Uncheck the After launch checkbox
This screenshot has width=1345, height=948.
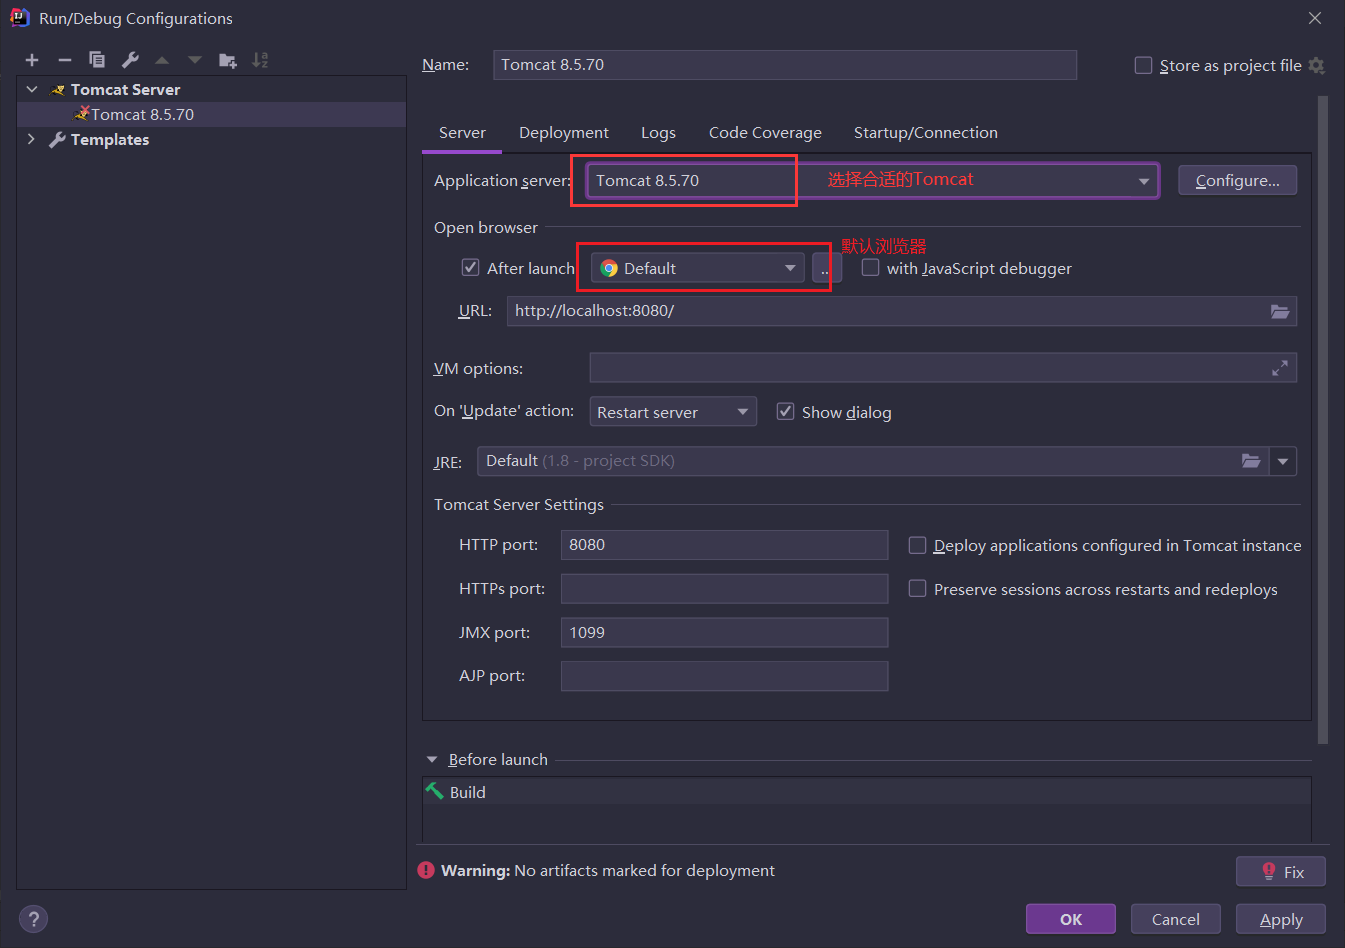[470, 268]
